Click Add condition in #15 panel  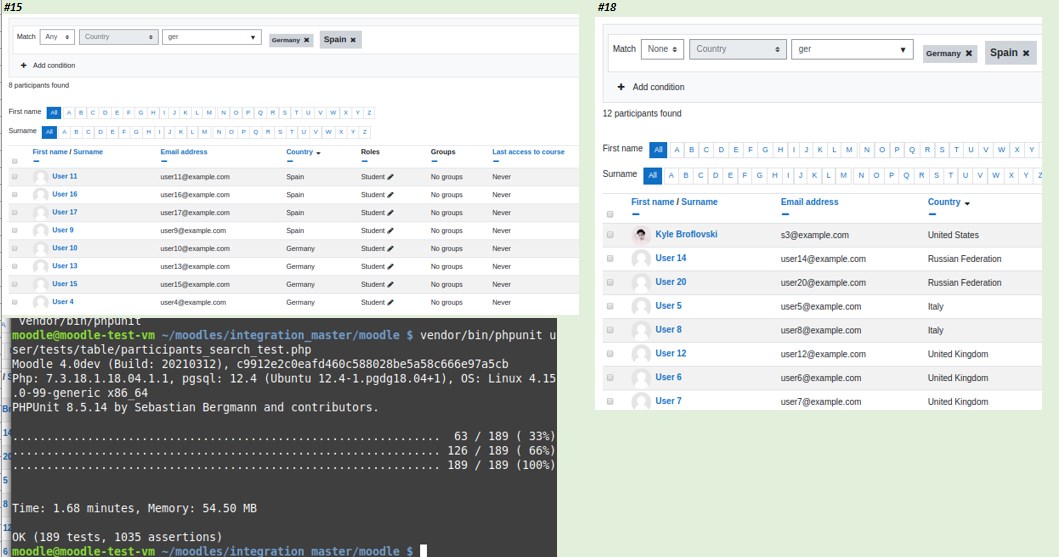54,65
